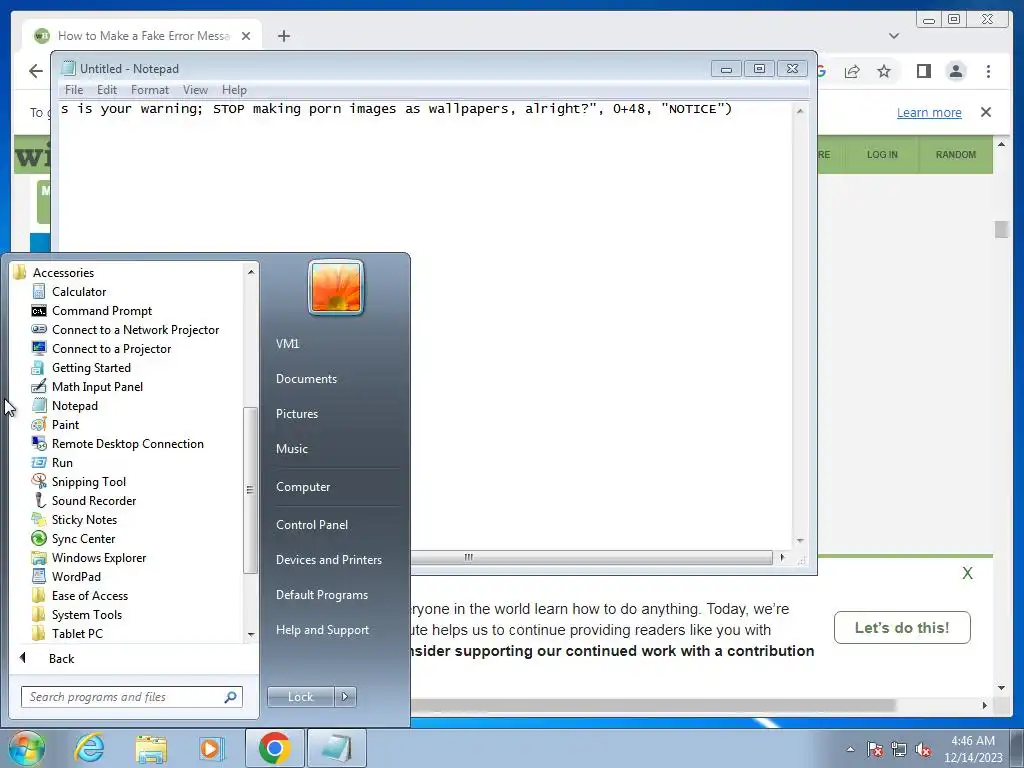Open Chrome profile avatar menu
Viewport: 1024px width, 768px height.
point(955,71)
